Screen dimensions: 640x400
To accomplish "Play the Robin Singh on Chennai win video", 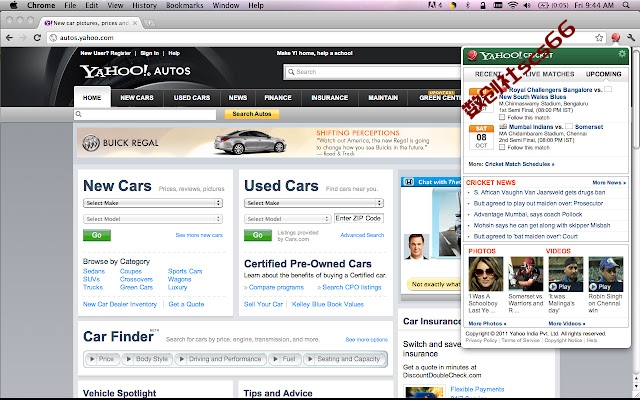I will click(x=606, y=274).
